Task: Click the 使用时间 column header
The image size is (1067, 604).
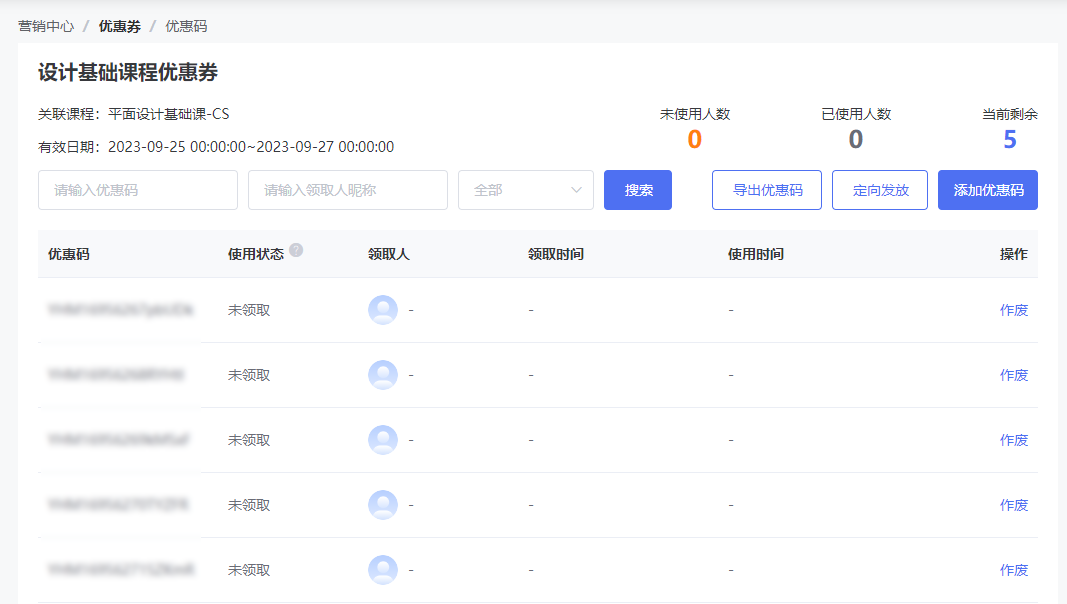Action: click(756, 254)
